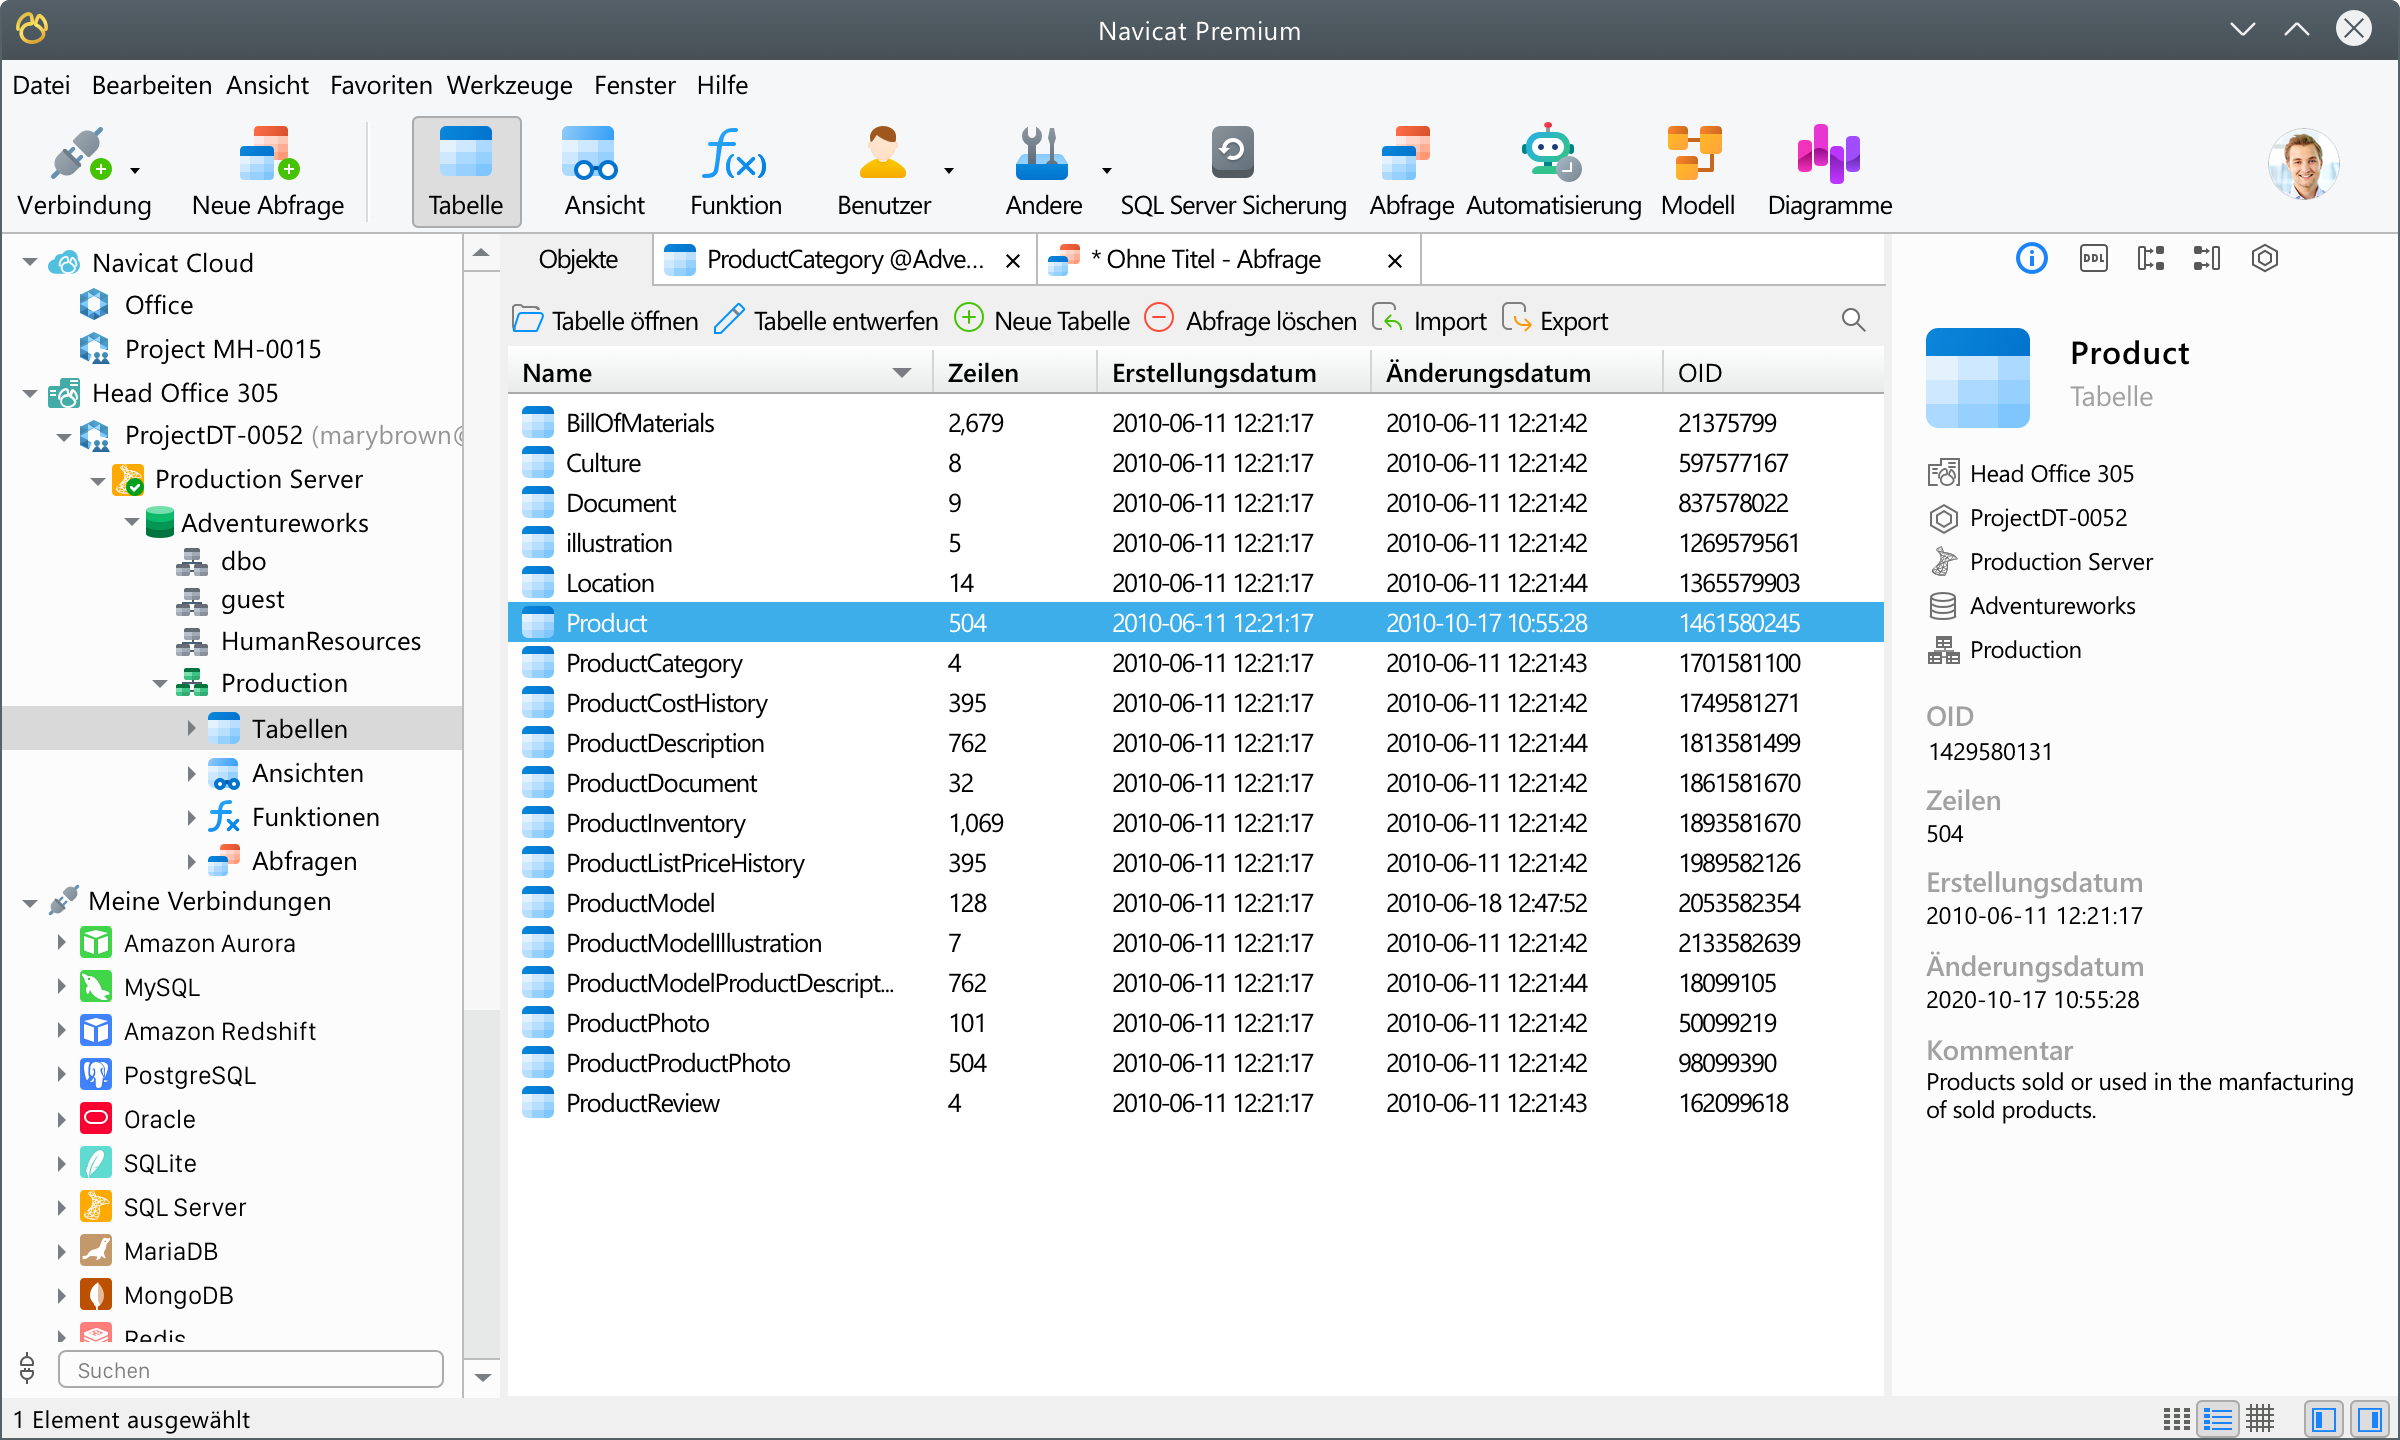Open the Favoriten menu
The width and height of the screenshot is (2400, 1440).
[381, 85]
